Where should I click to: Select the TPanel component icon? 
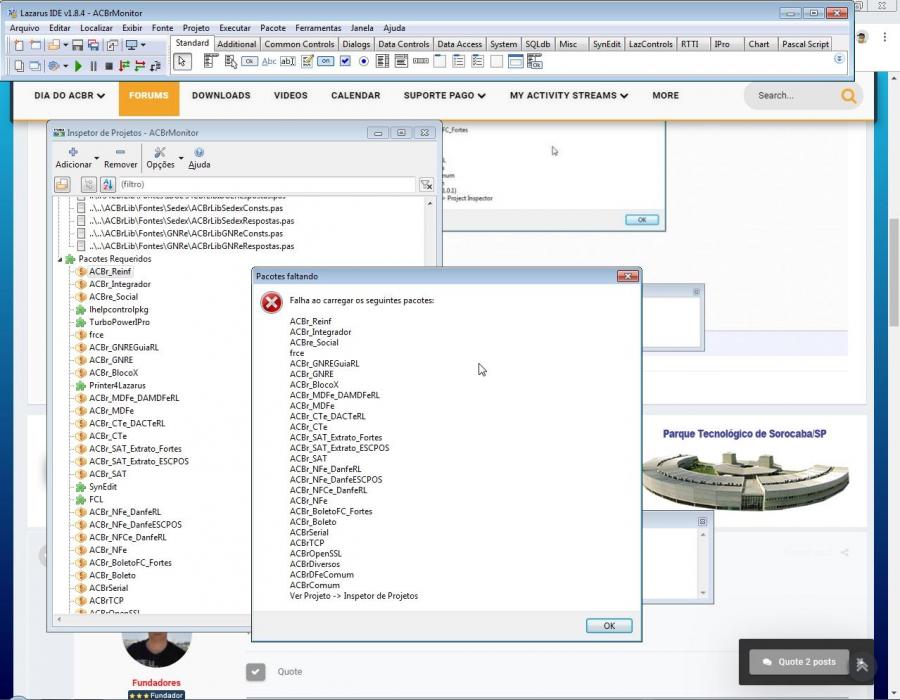click(x=496, y=61)
